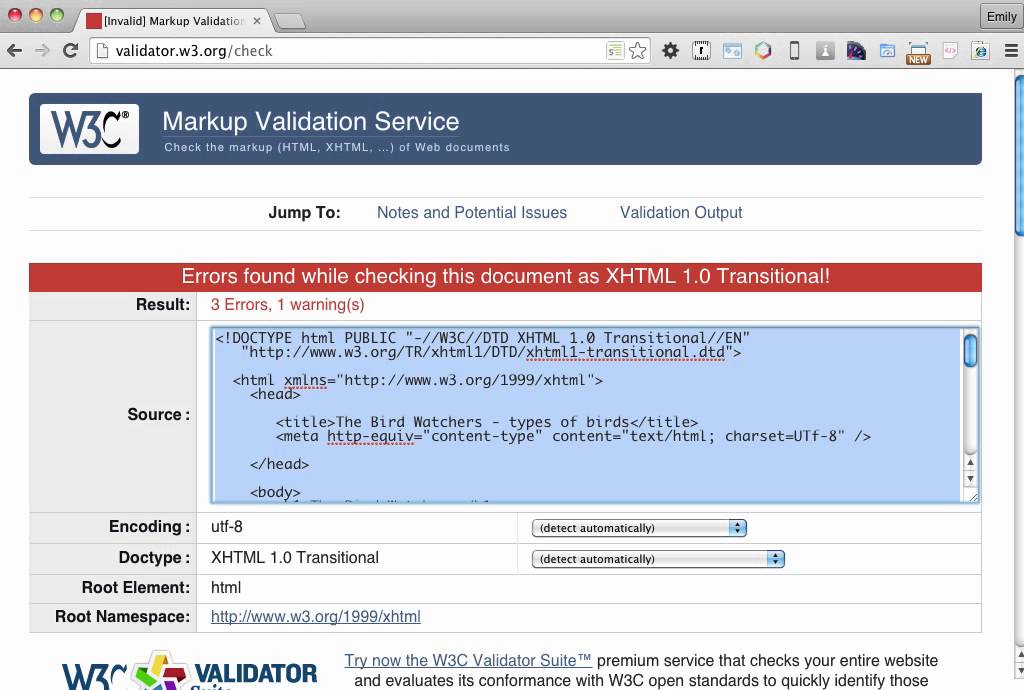Click the Root Element html value
1024x690 pixels.
tap(226, 588)
